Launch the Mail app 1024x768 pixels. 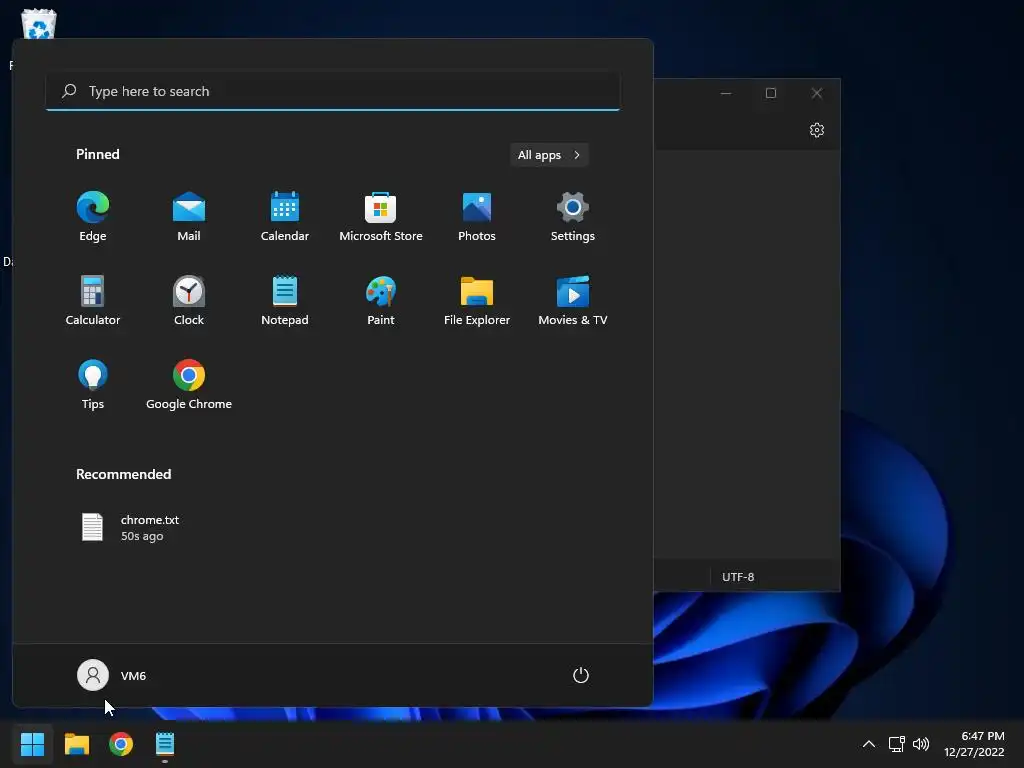tap(189, 217)
